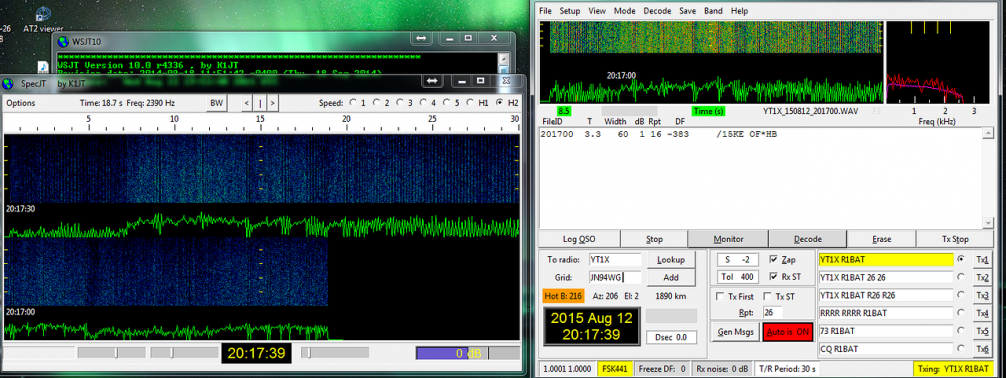
Task: Select Speed H2 radio button in SpecJT
Action: [500, 103]
